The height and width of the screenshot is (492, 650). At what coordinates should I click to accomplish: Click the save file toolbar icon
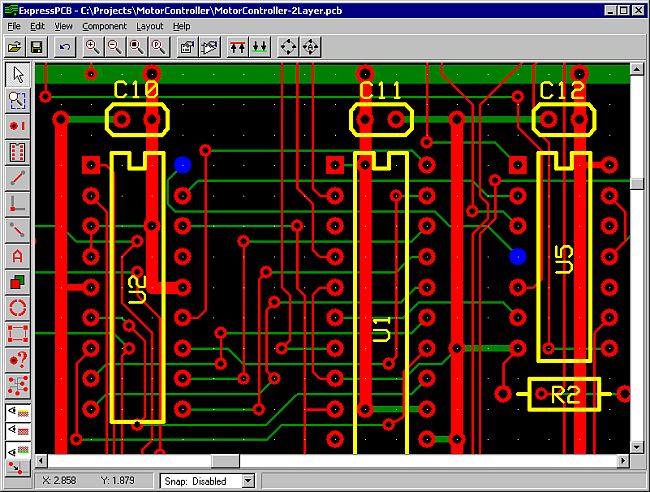click(36, 47)
